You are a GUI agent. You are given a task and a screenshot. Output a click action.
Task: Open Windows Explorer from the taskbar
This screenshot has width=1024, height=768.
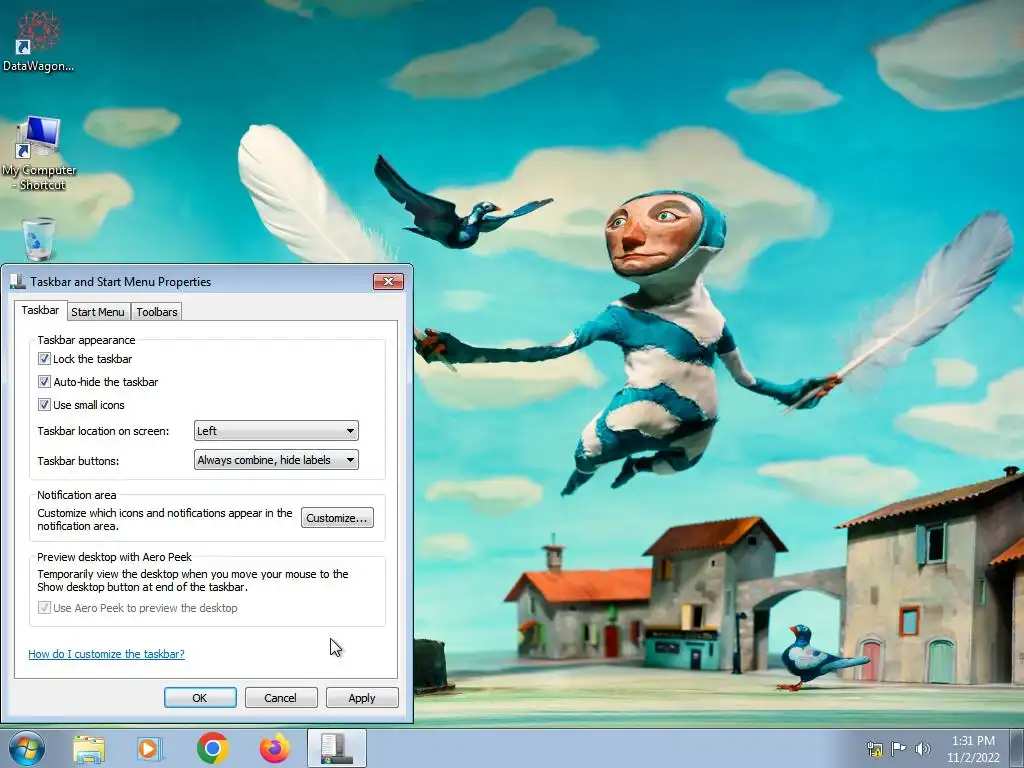88,748
